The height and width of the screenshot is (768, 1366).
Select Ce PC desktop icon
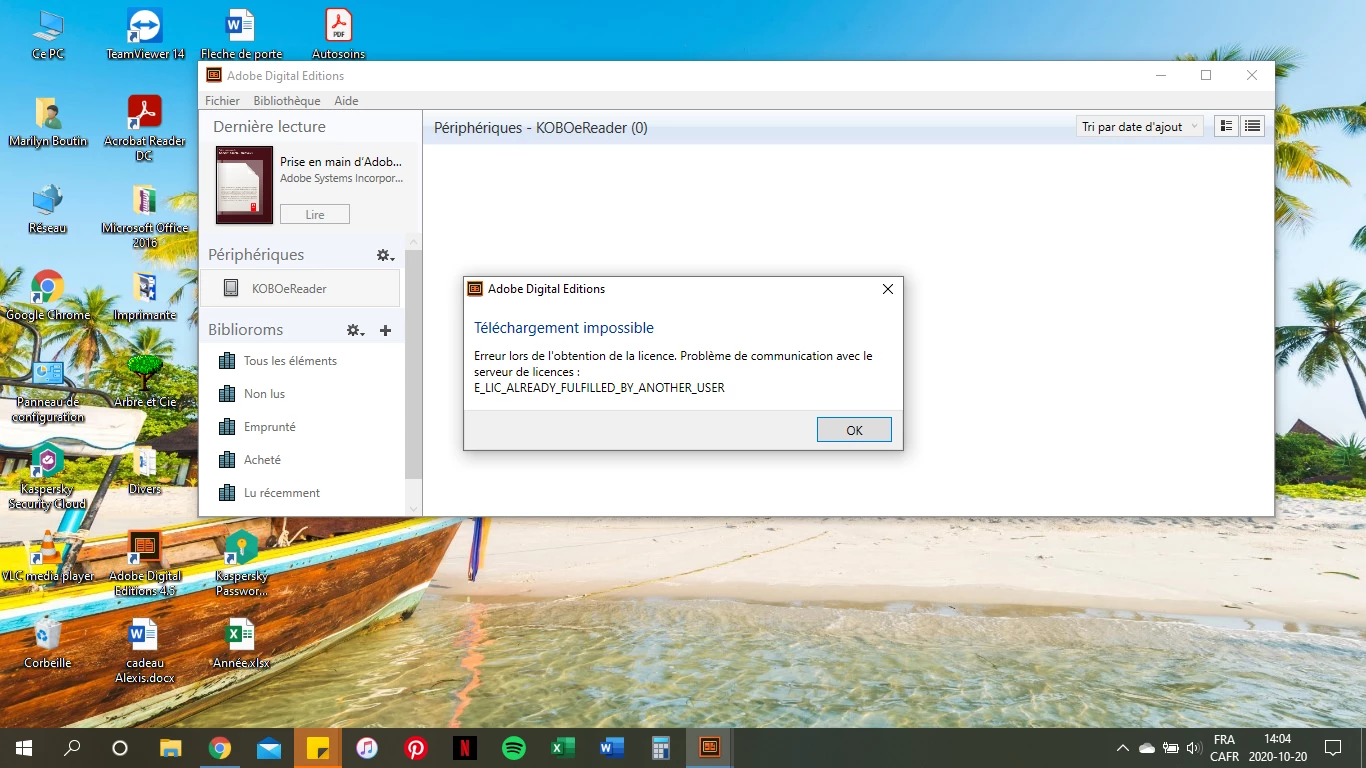(x=48, y=34)
